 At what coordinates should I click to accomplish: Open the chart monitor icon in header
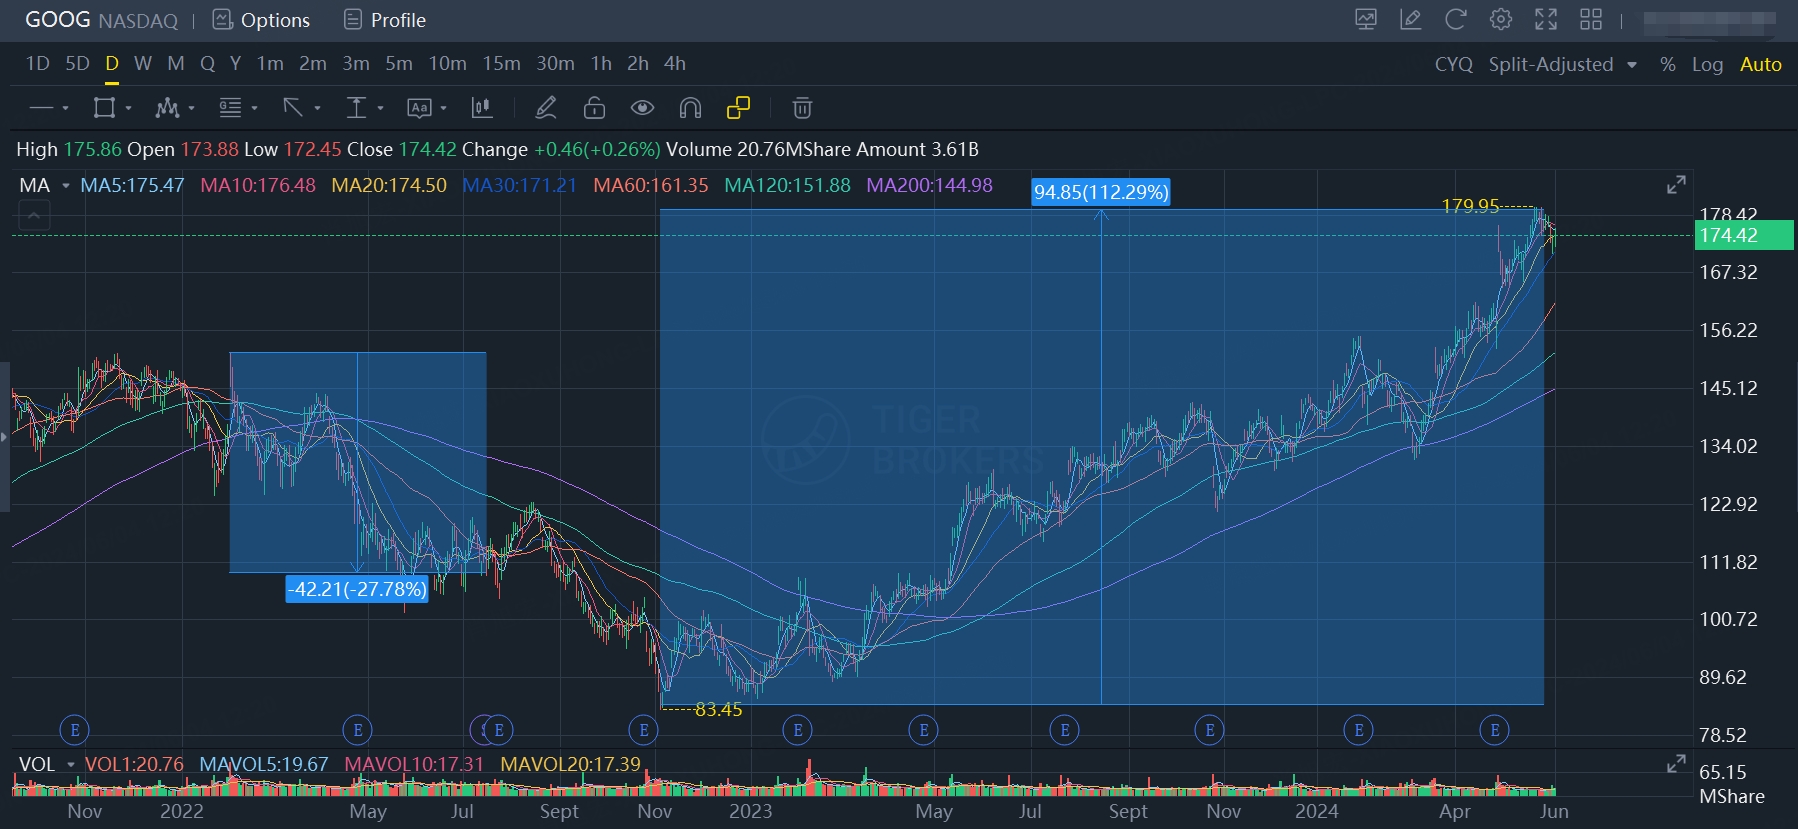coord(1366,20)
